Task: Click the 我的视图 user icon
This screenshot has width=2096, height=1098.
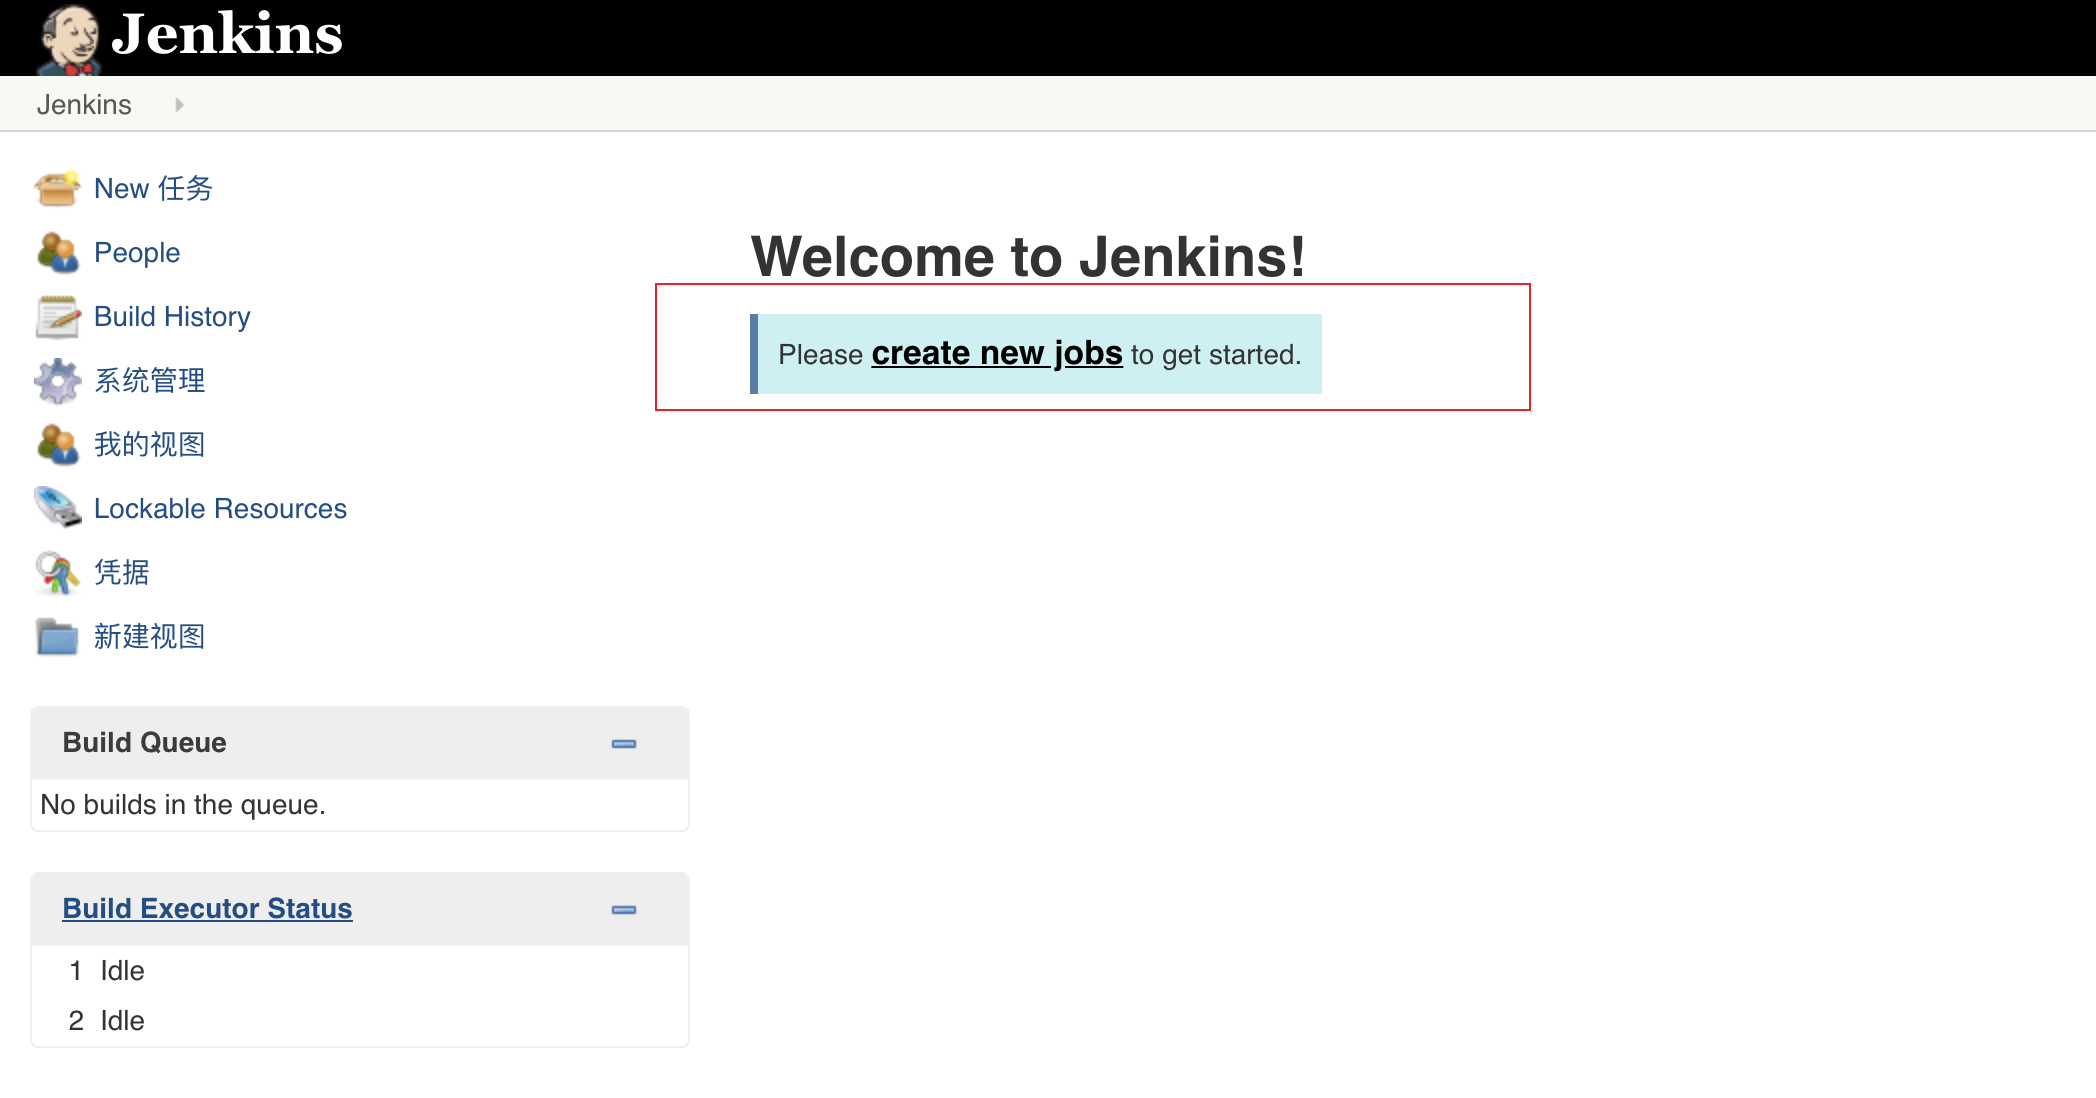Action: click(x=57, y=444)
